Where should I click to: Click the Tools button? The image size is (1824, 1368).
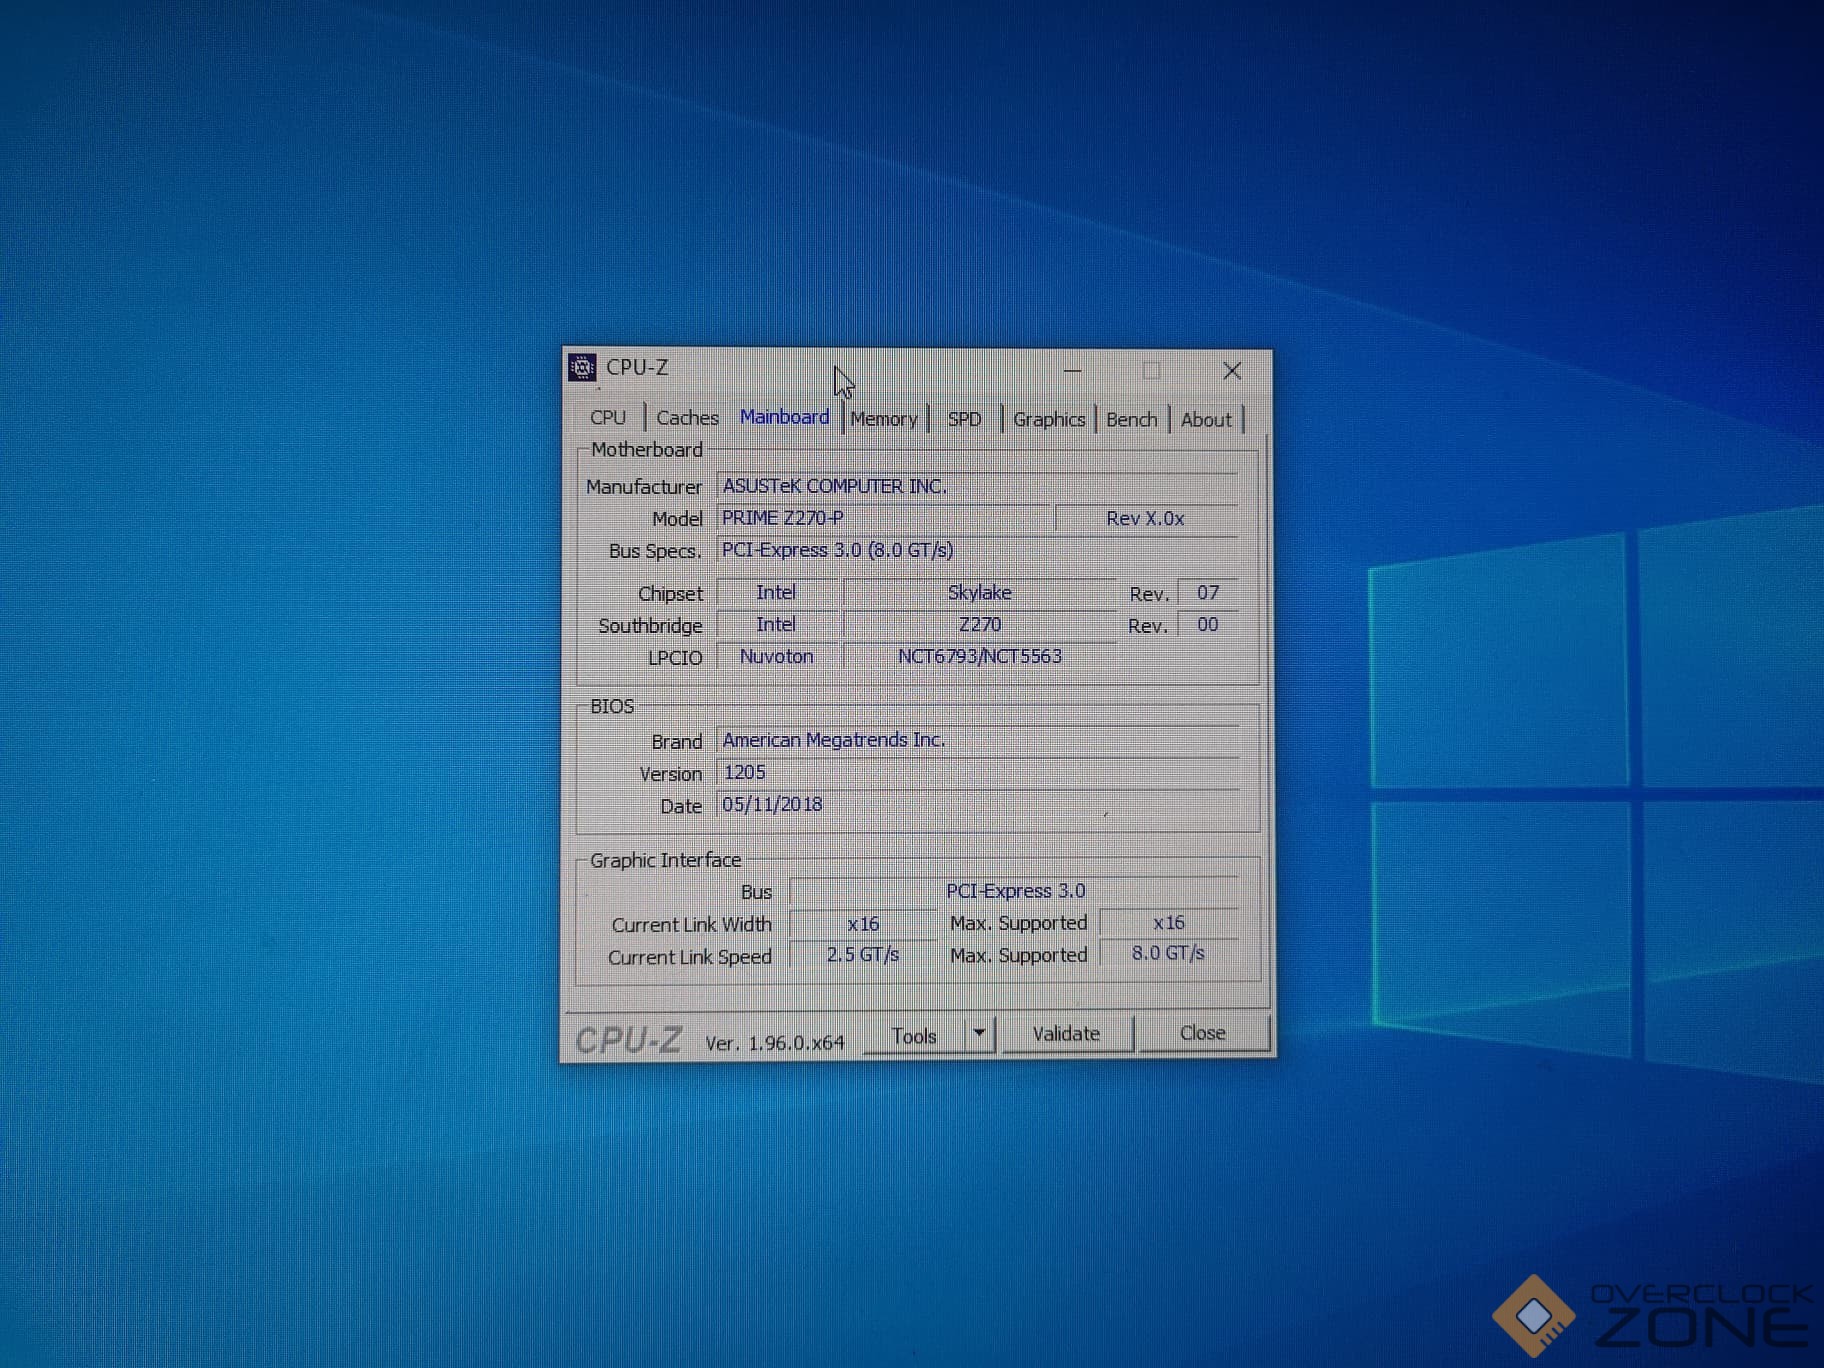pyautogui.click(x=914, y=1036)
